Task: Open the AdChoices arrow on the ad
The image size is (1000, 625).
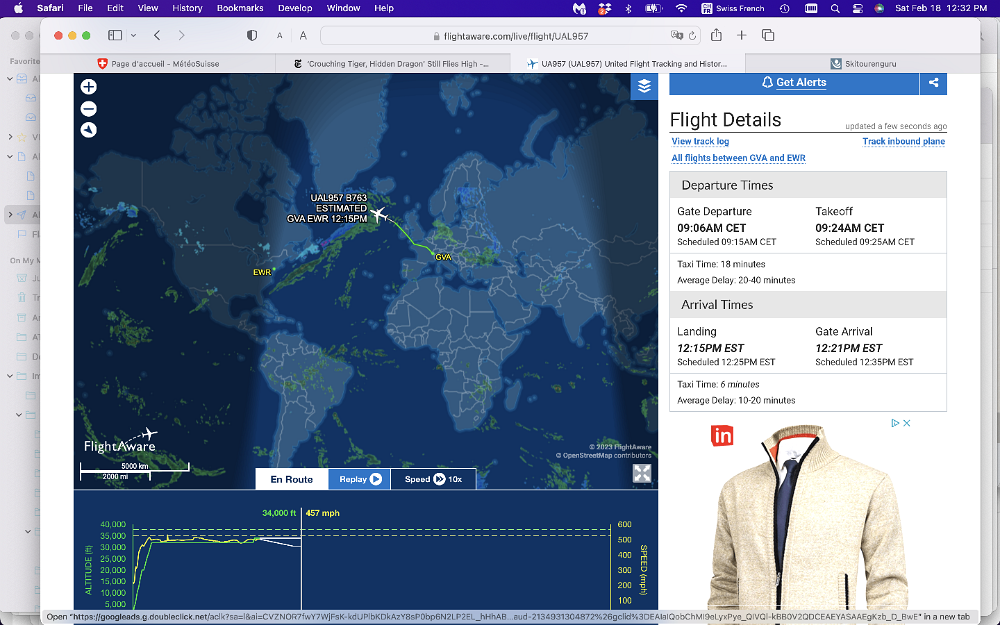Action: click(x=896, y=423)
